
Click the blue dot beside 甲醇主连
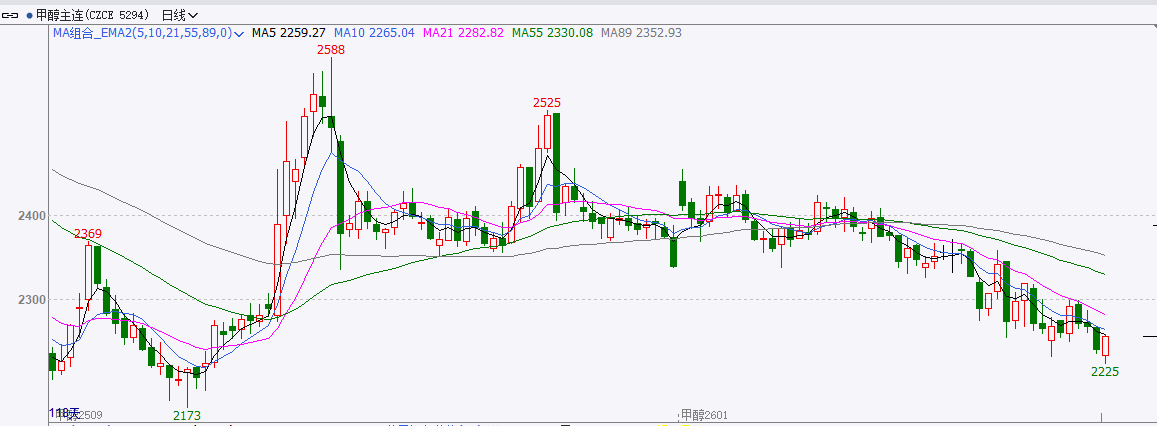(x=28, y=15)
